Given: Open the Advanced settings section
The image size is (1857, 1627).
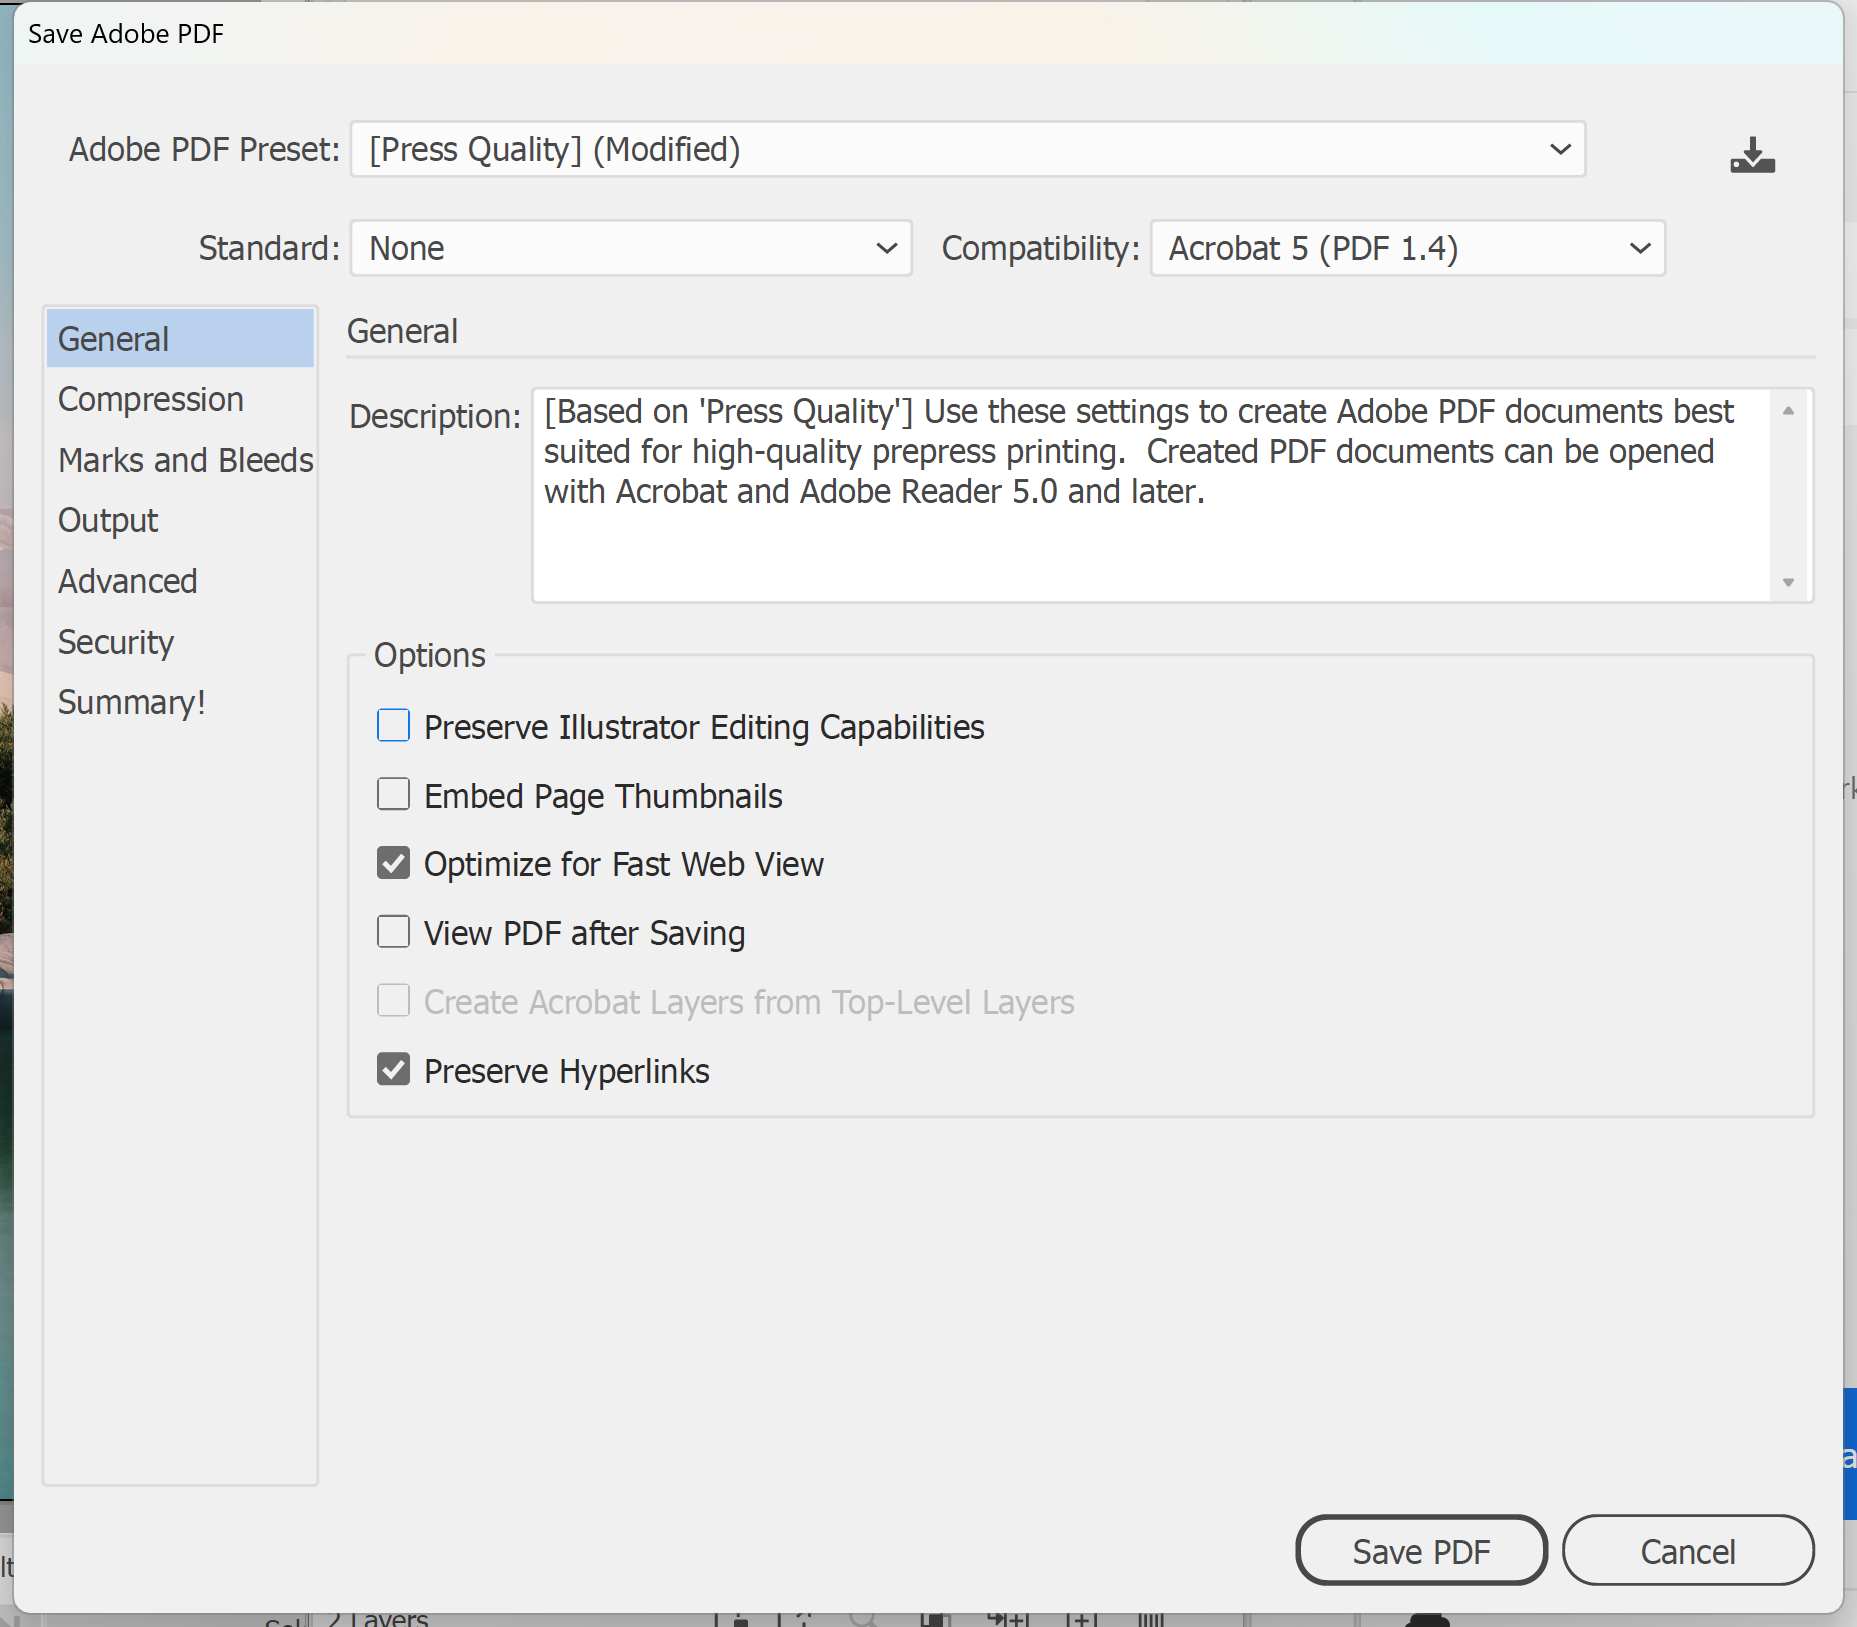Looking at the screenshot, I should coord(180,581).
